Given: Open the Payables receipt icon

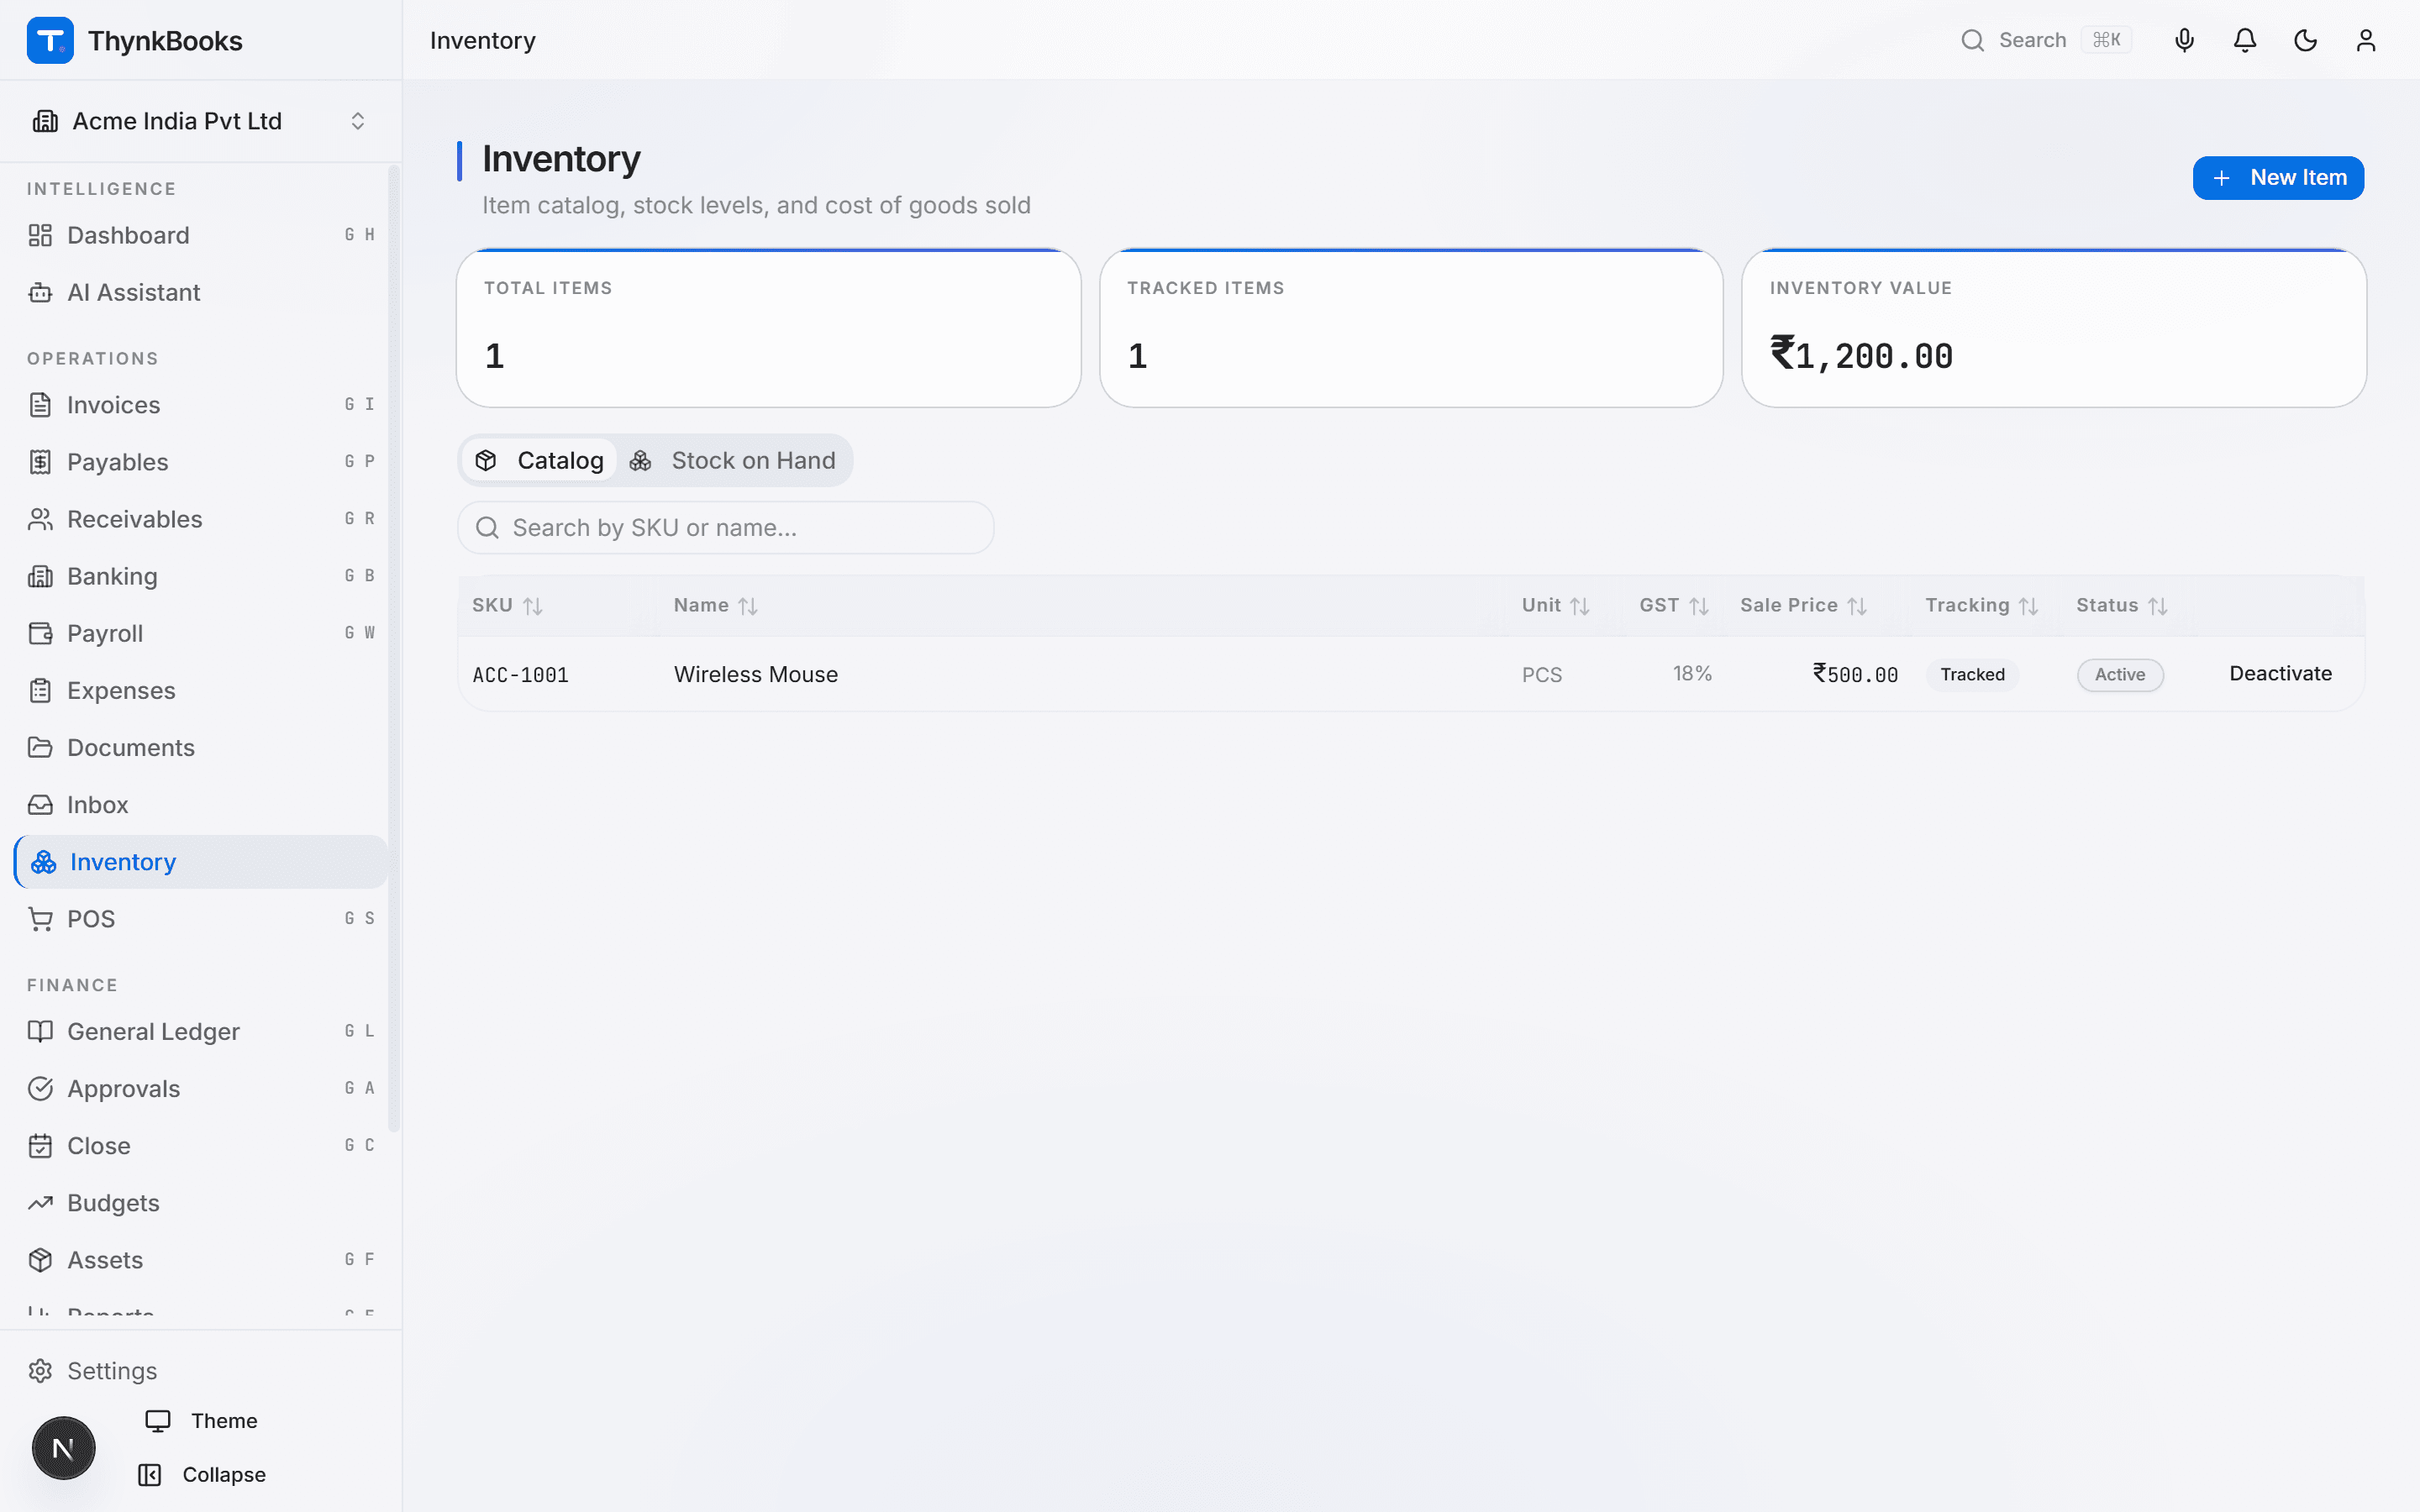Looking at the screenshot, I should click(x=40, y=462).
